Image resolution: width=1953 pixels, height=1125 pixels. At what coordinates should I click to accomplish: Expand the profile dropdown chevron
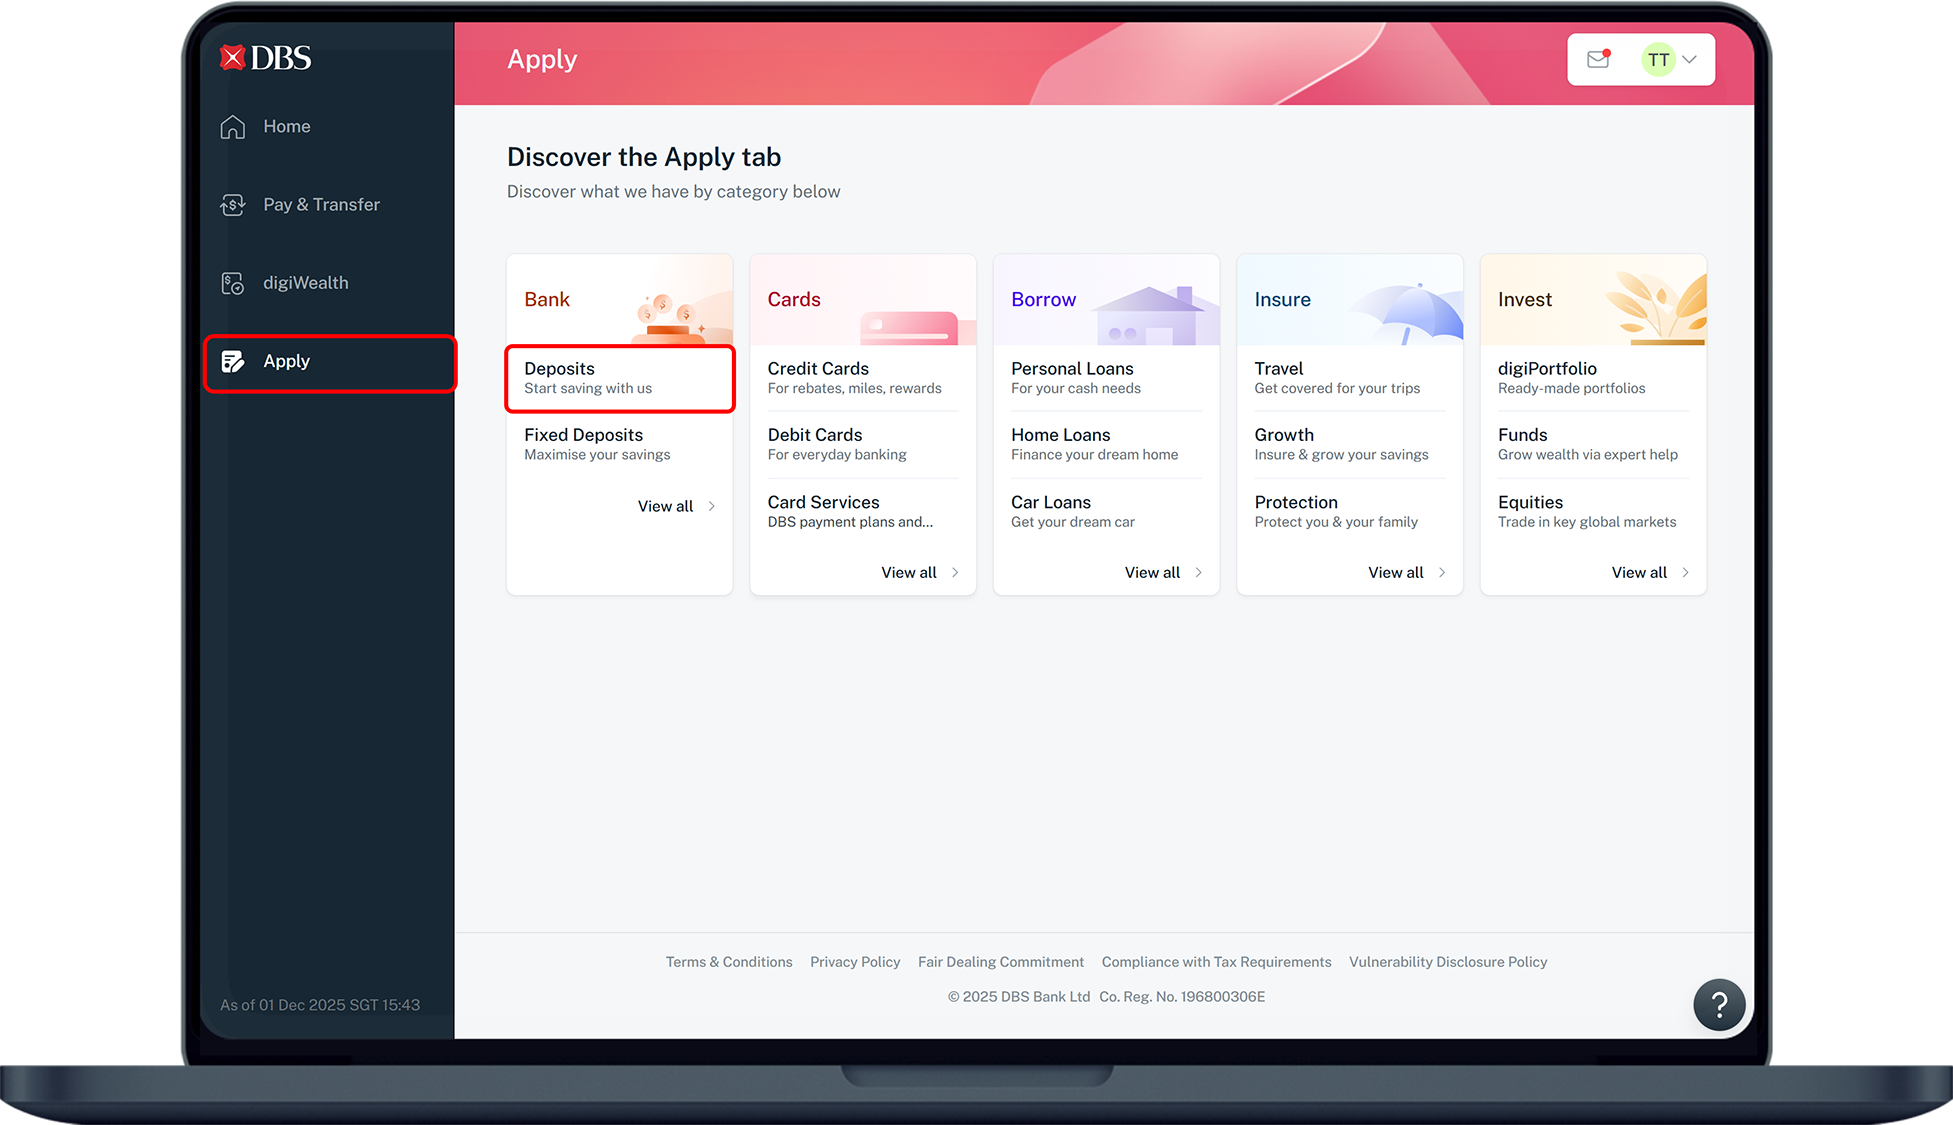point(1690,59)
